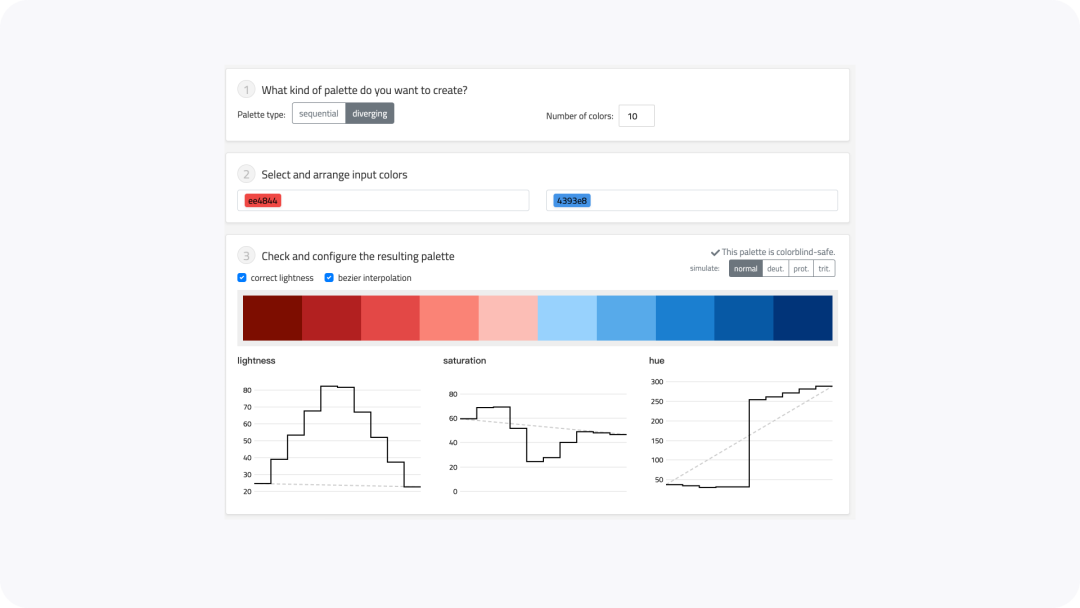Click the darkest red palette swatch
The height and width of the screenshot is (608, 1080).
click(x=272, y=318)
